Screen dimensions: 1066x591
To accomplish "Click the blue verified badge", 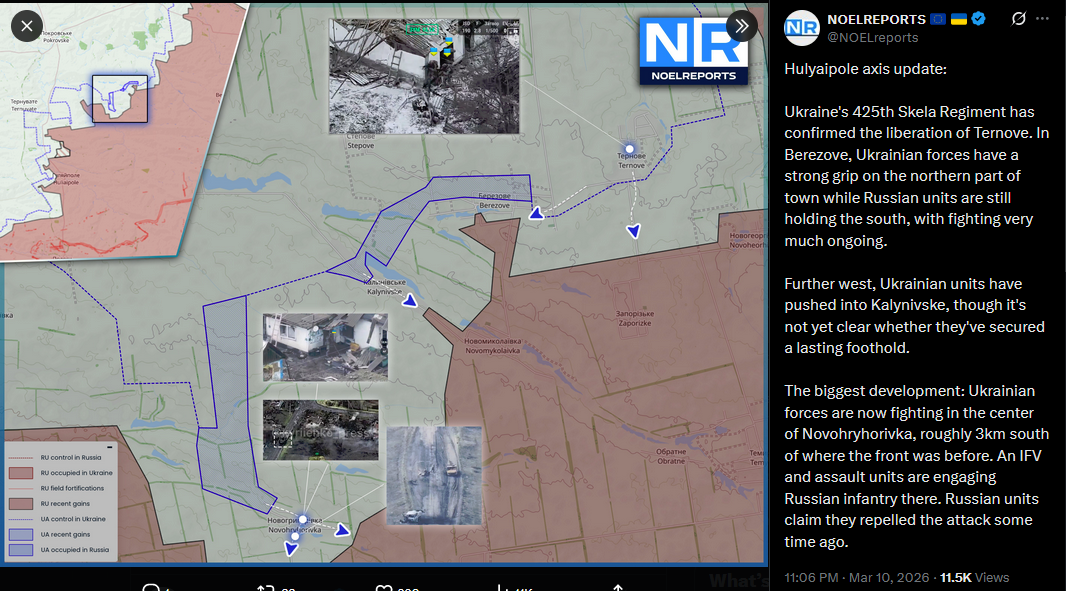I will pos(979,19).
